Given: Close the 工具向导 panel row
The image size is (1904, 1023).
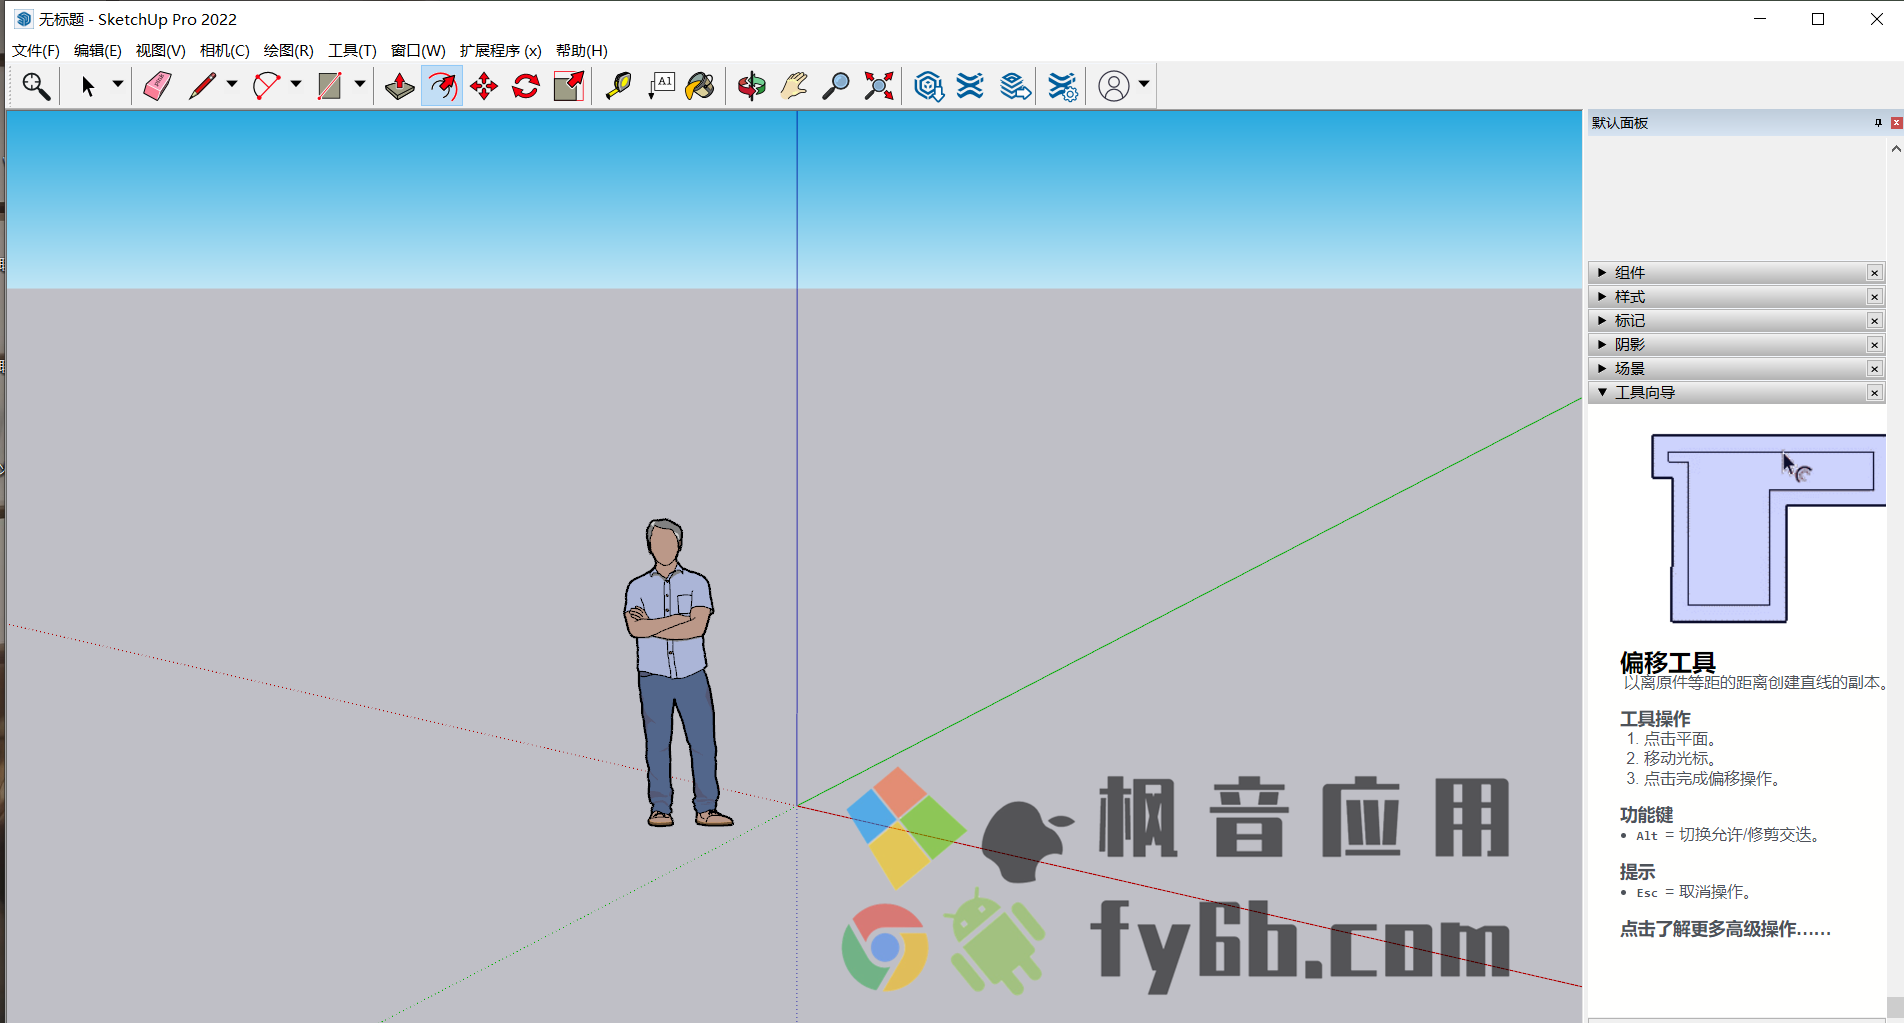Looking at the screenshot, I should (x=1875, y=393).
